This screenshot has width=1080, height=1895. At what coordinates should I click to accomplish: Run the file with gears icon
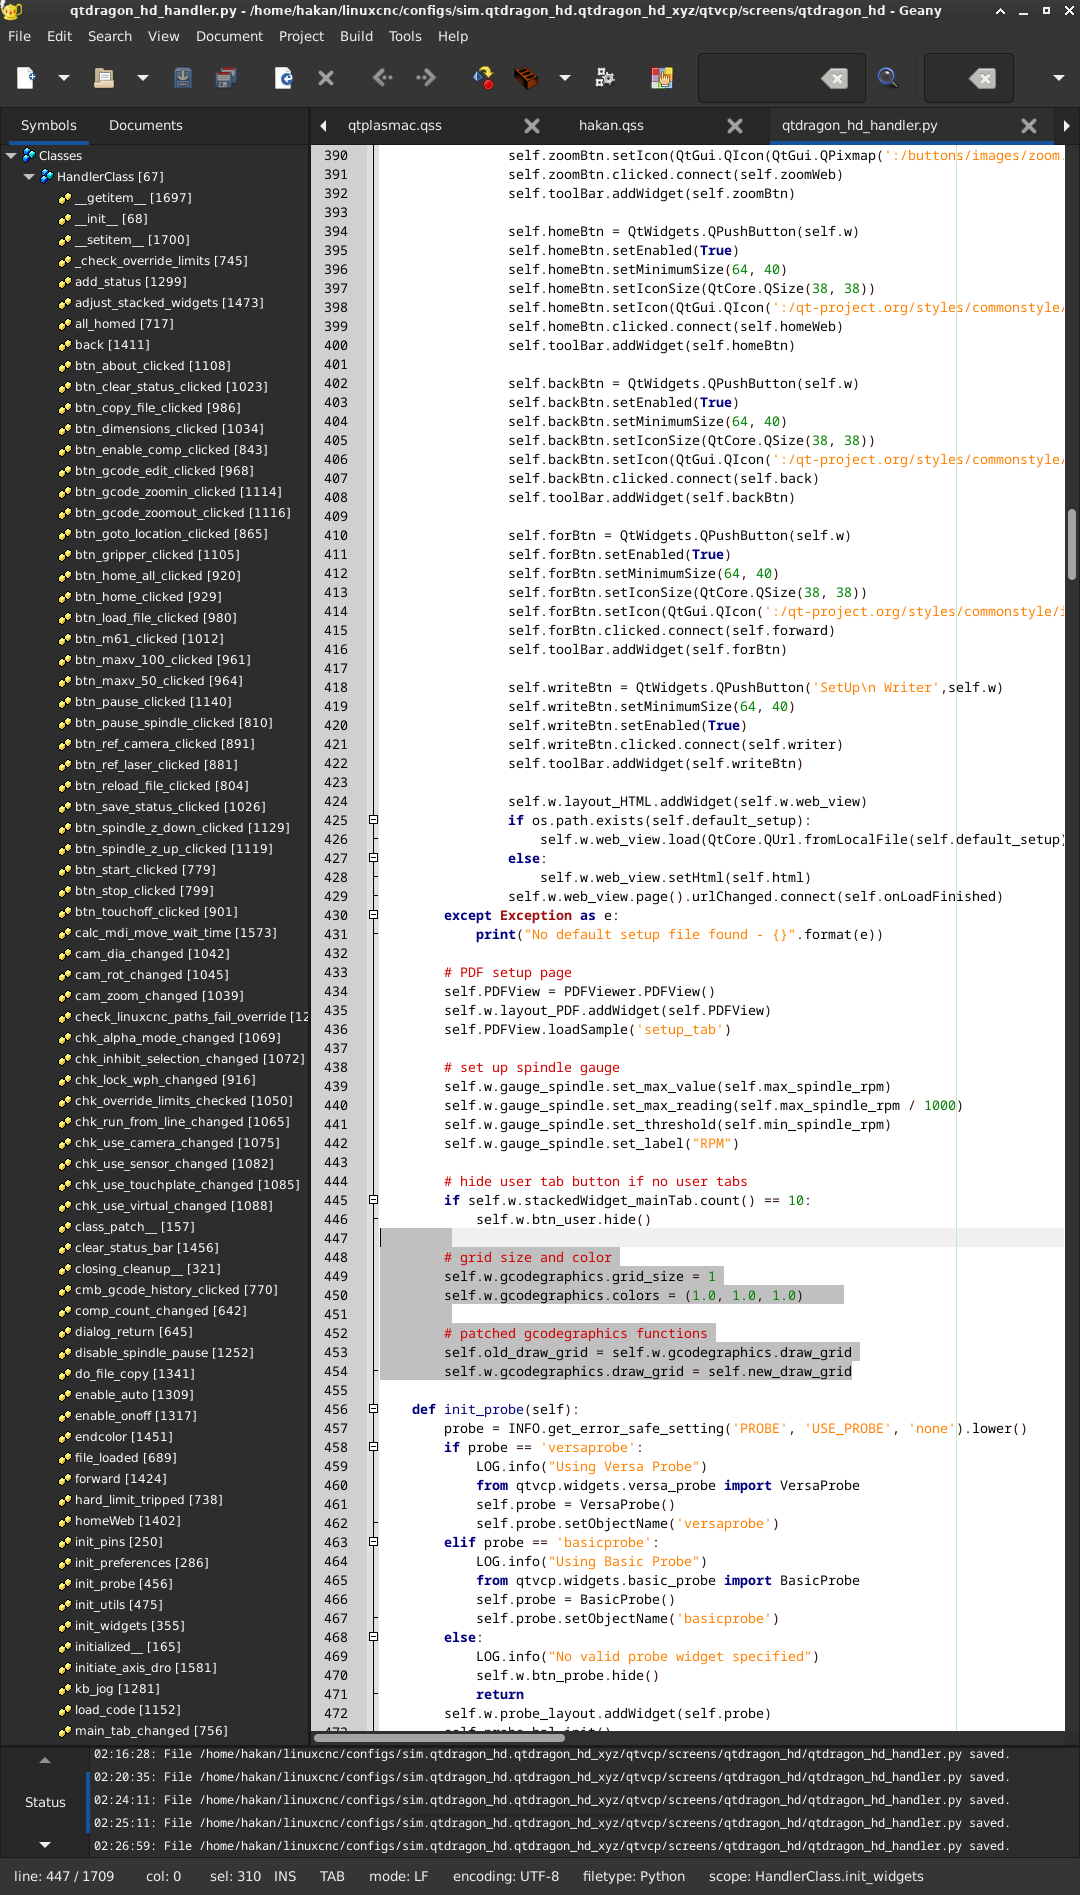click(x=604, y=78)
